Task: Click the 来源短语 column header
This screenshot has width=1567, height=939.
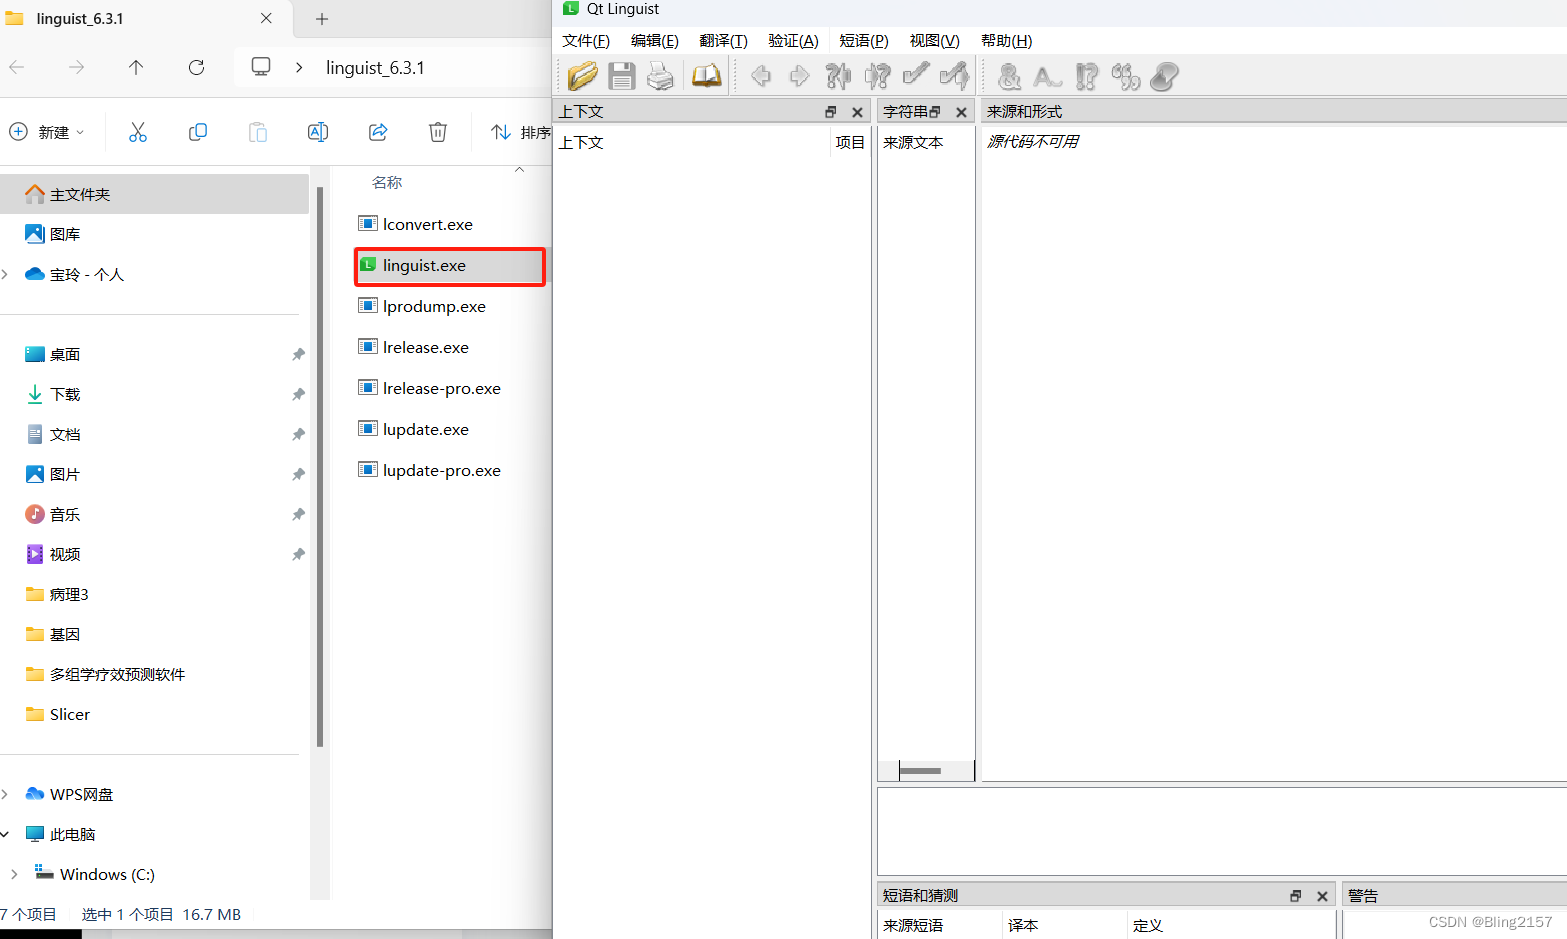Action: (x=940, y=925)
